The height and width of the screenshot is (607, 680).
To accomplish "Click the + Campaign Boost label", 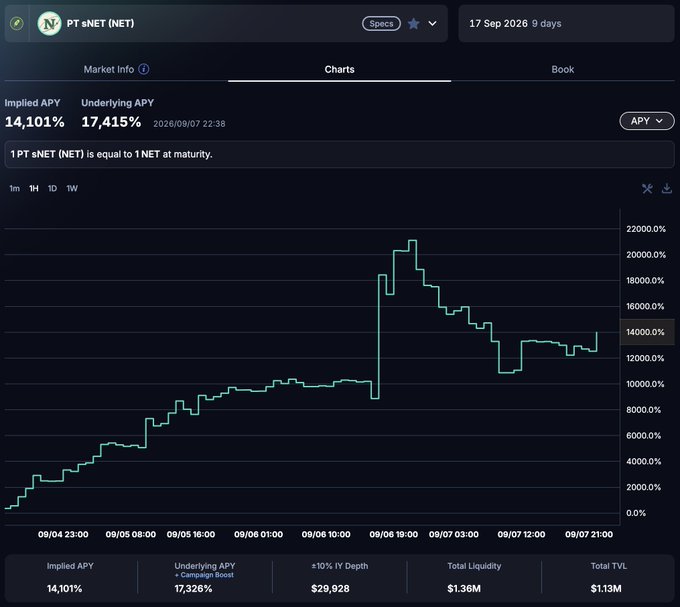I will point(204,575).
